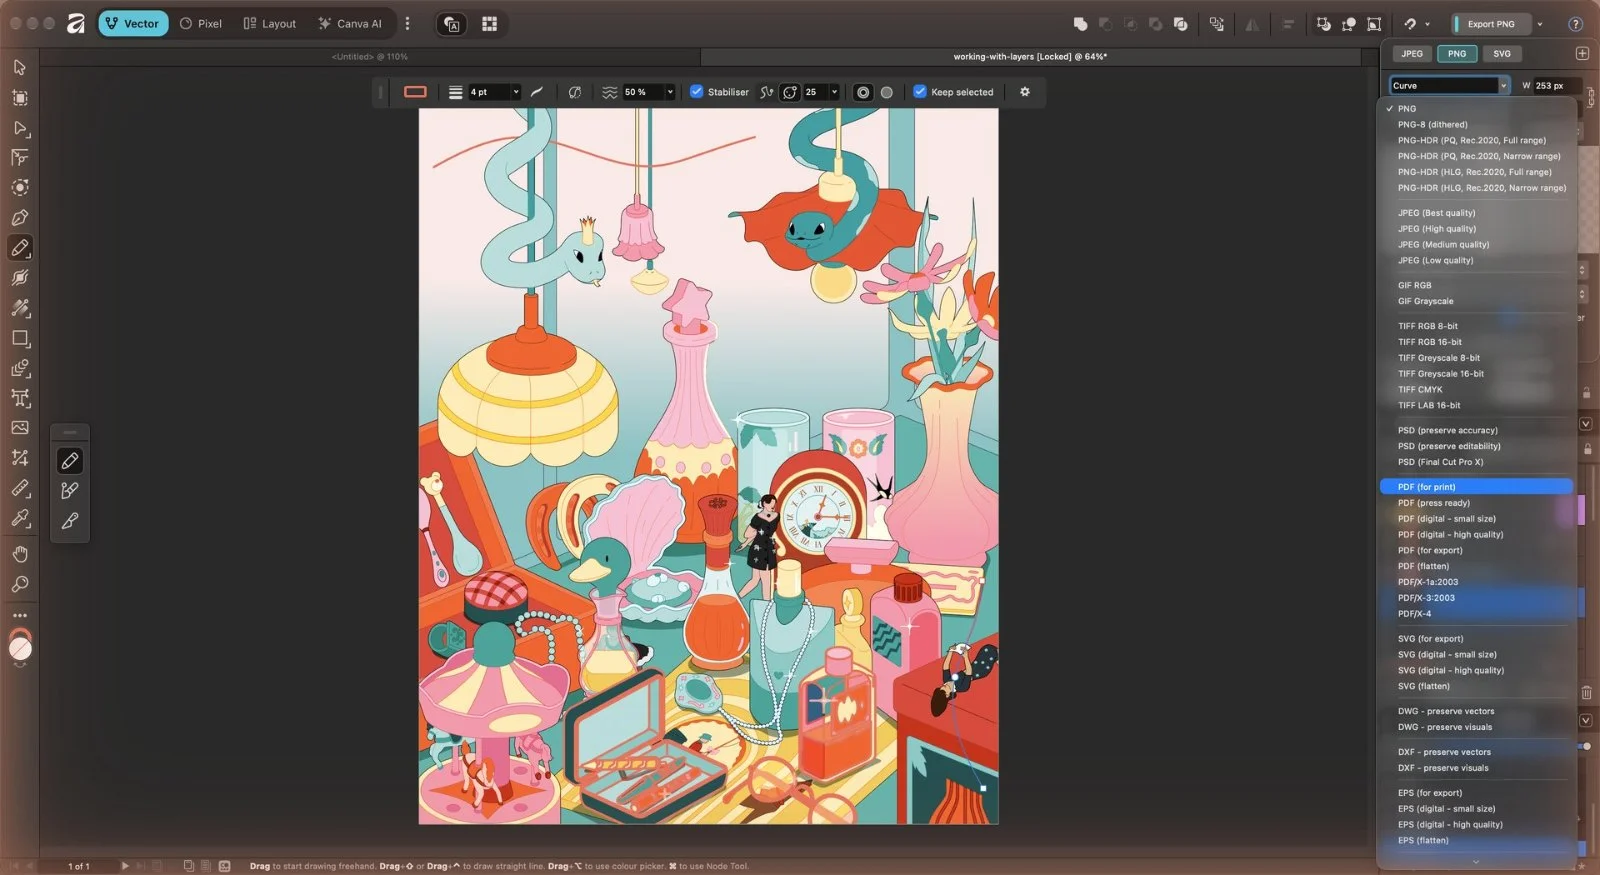1600x875 pixels.
Task: Select the Hand view tool
Action: pos(20,554)
